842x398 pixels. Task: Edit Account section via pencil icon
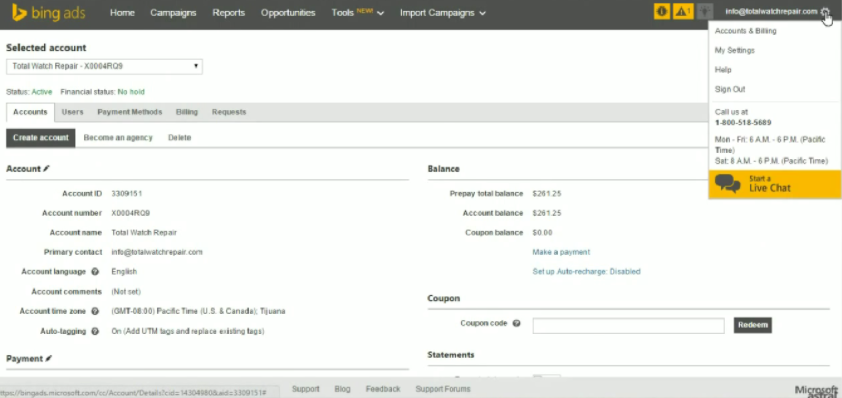(46, 169)
